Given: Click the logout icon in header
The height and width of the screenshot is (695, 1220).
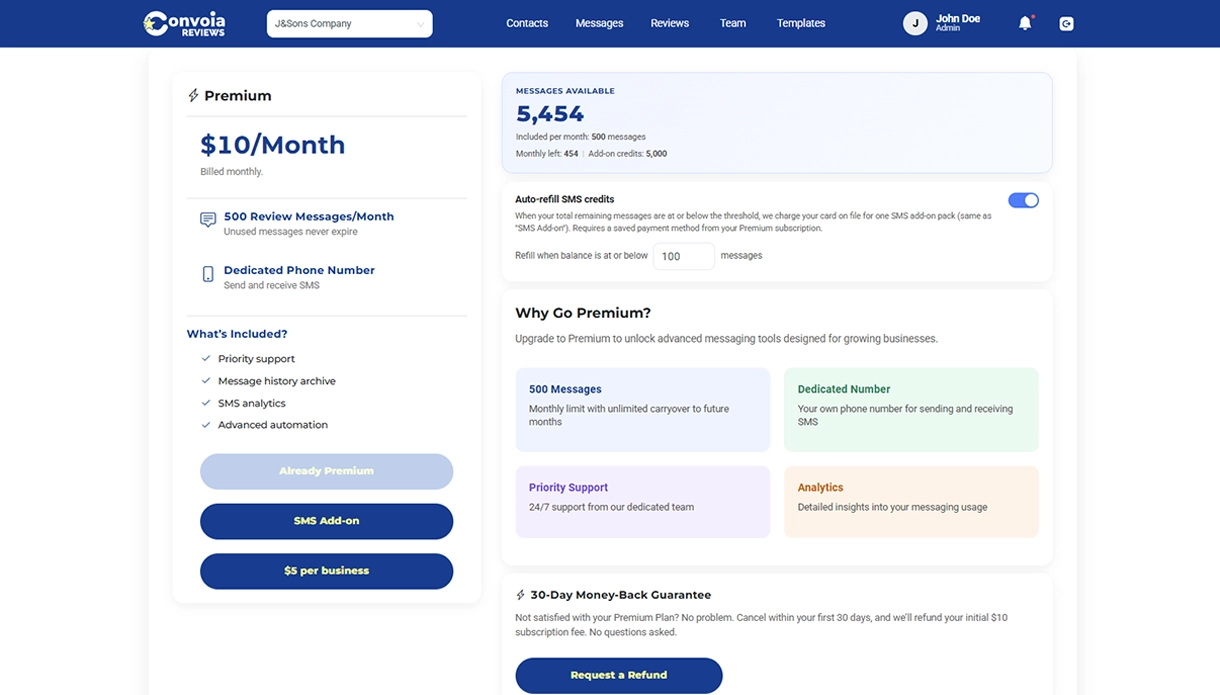Looking at the screenshot, I should tap(1066, 23).
